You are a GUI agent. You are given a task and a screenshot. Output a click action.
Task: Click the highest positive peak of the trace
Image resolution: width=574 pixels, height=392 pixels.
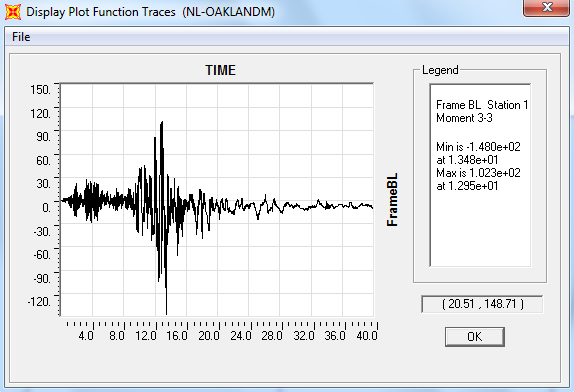[x=162, y=122]
